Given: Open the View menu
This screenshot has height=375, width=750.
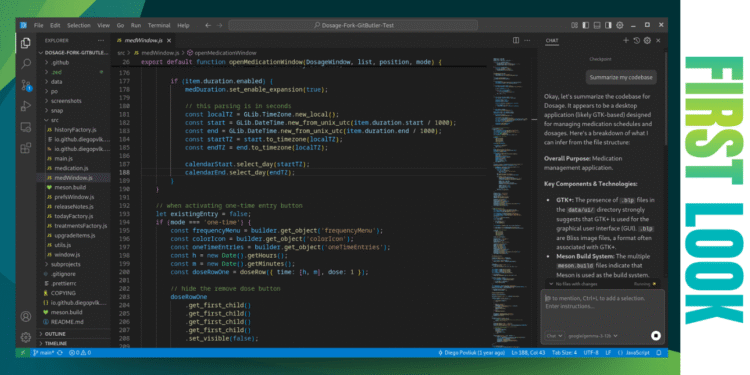Looking at the screenshot, I should click(103, 25).
